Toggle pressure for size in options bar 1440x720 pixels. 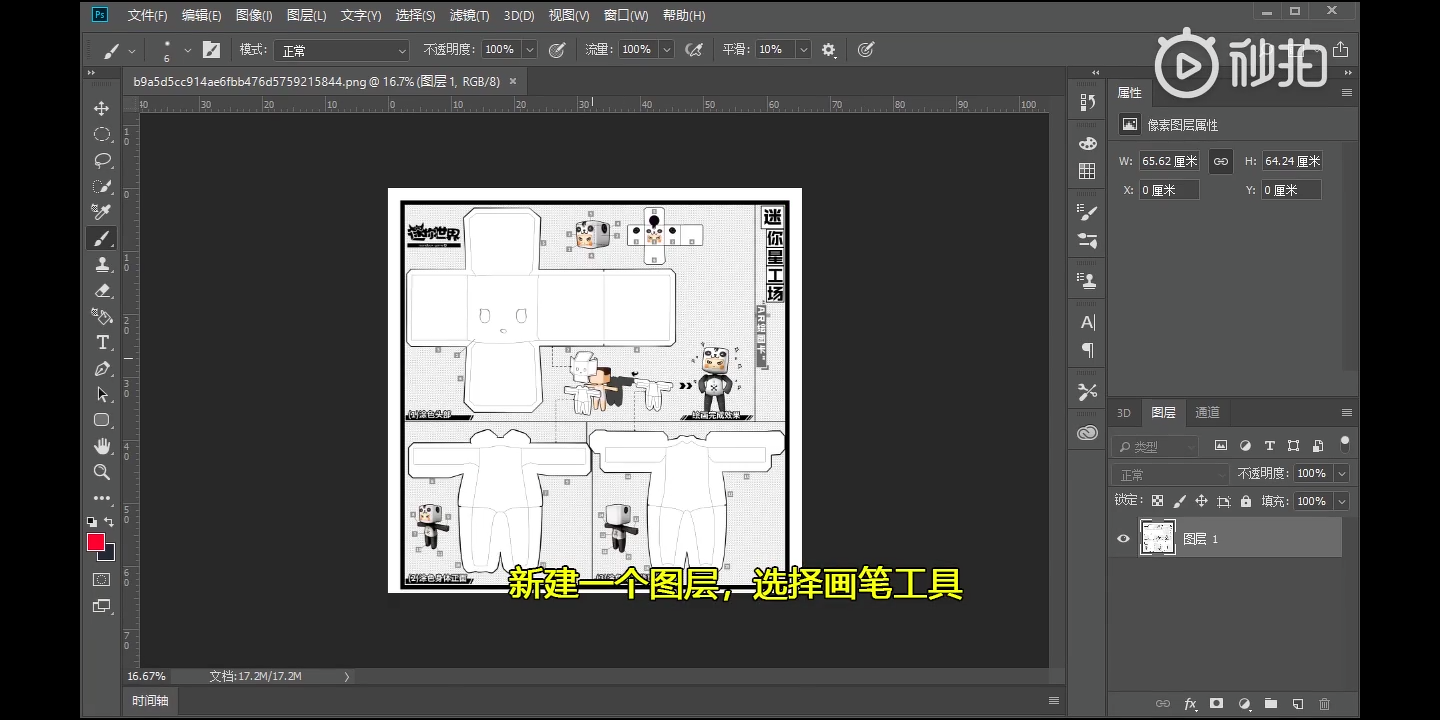866,49
